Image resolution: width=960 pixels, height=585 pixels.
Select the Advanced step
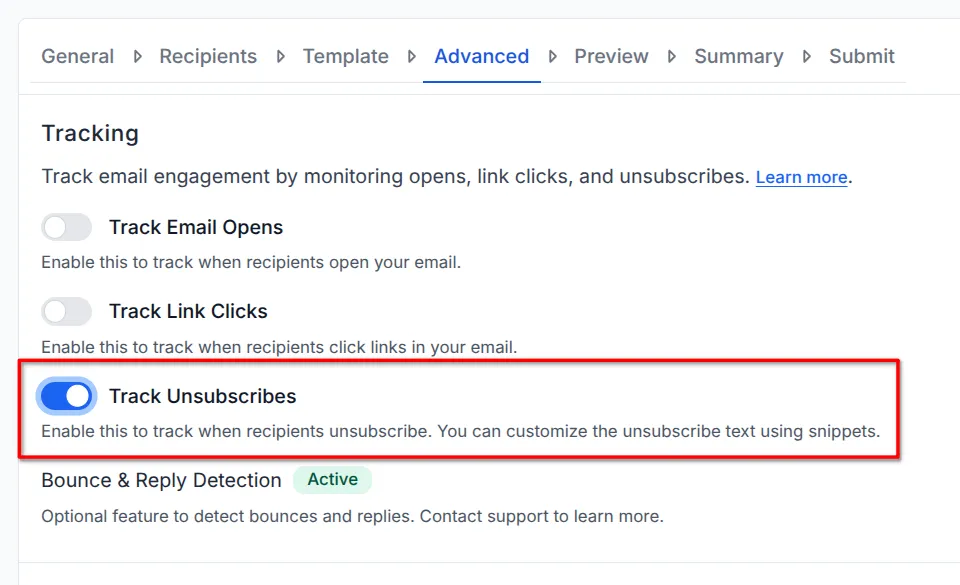tap(481, 57)
